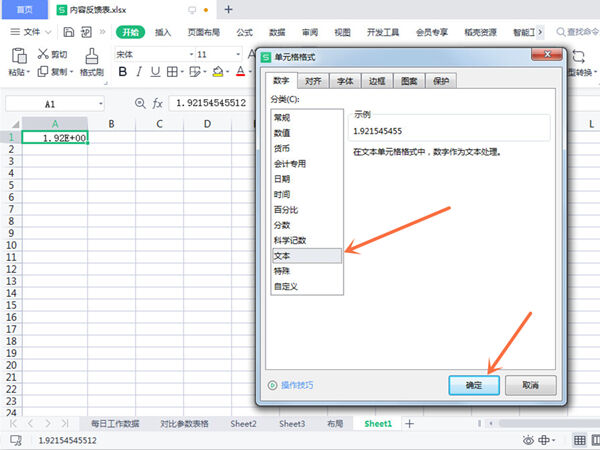Expand more quick access toolbar items
This screenshot has height=450, width=600.
(102, 32)
